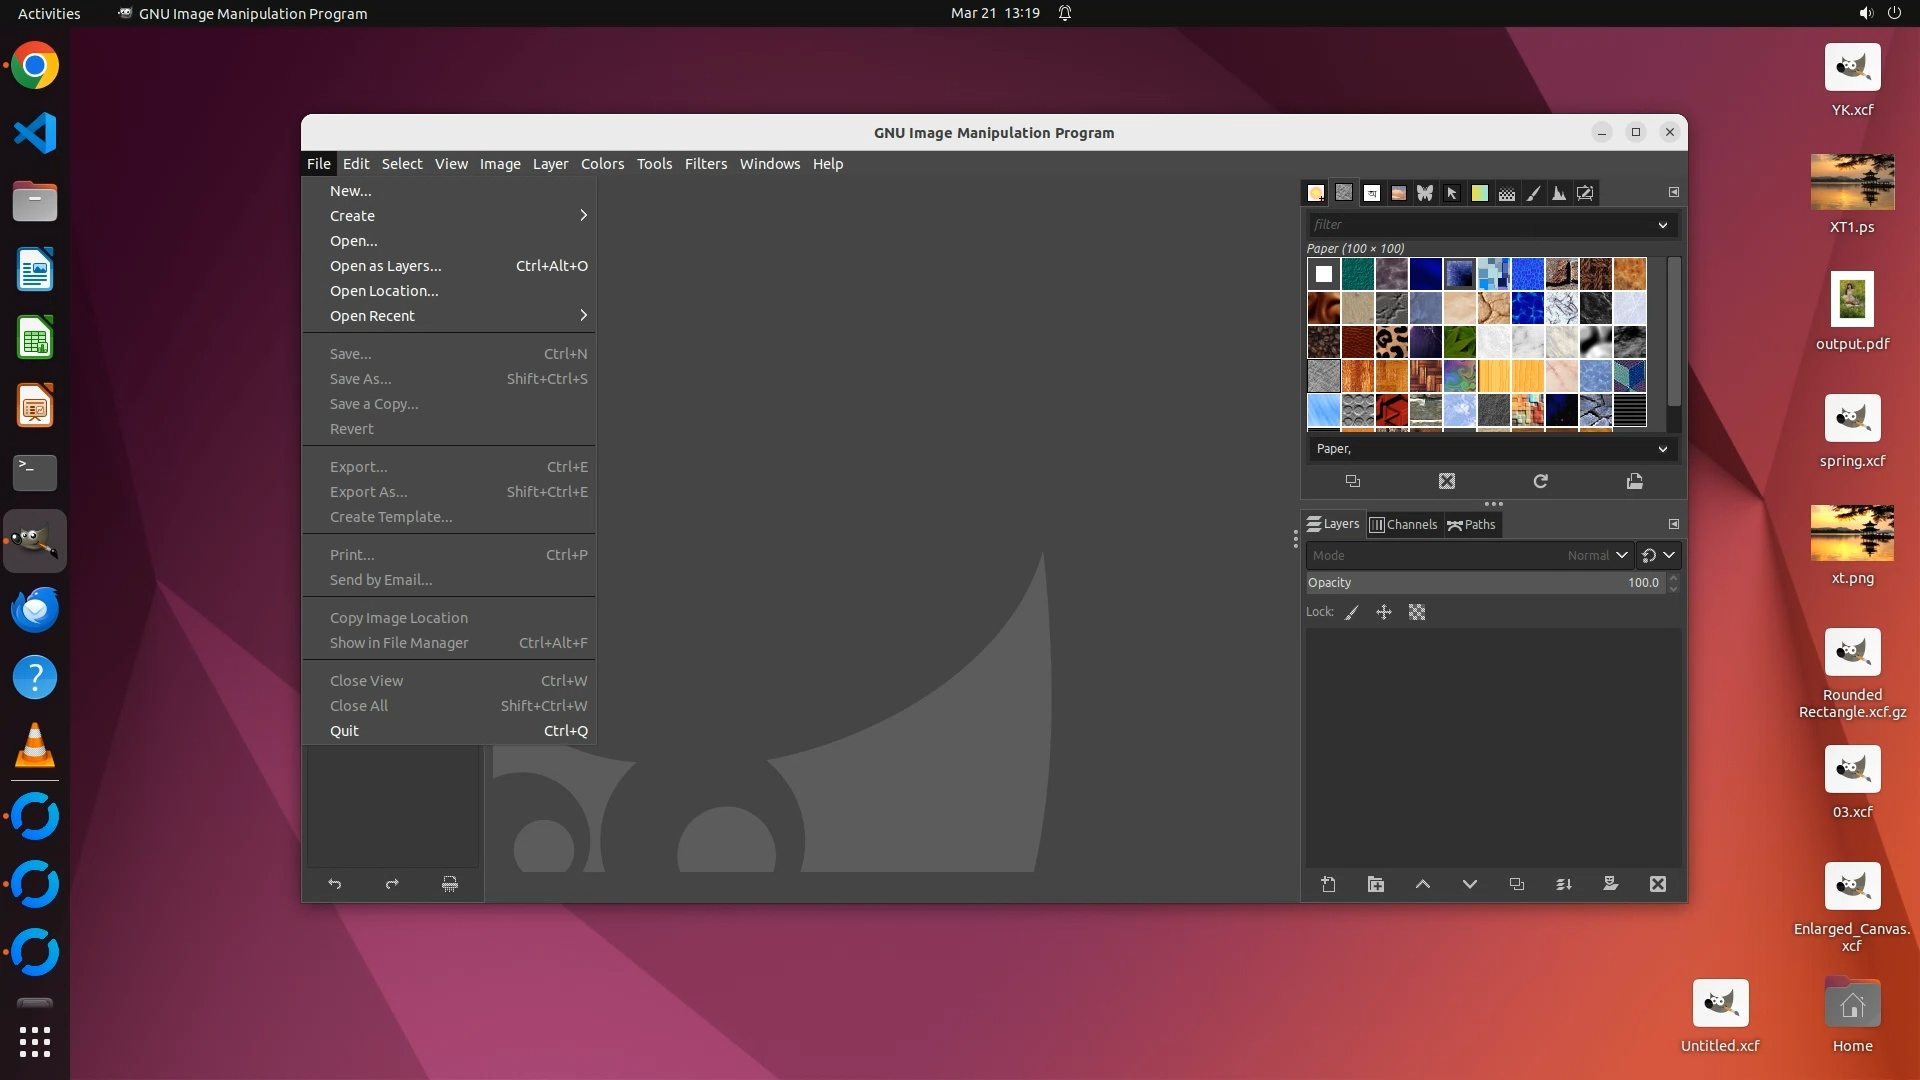
Task: Select the leopard print pattern thumbnail
Action: [x=1391, y=342]
